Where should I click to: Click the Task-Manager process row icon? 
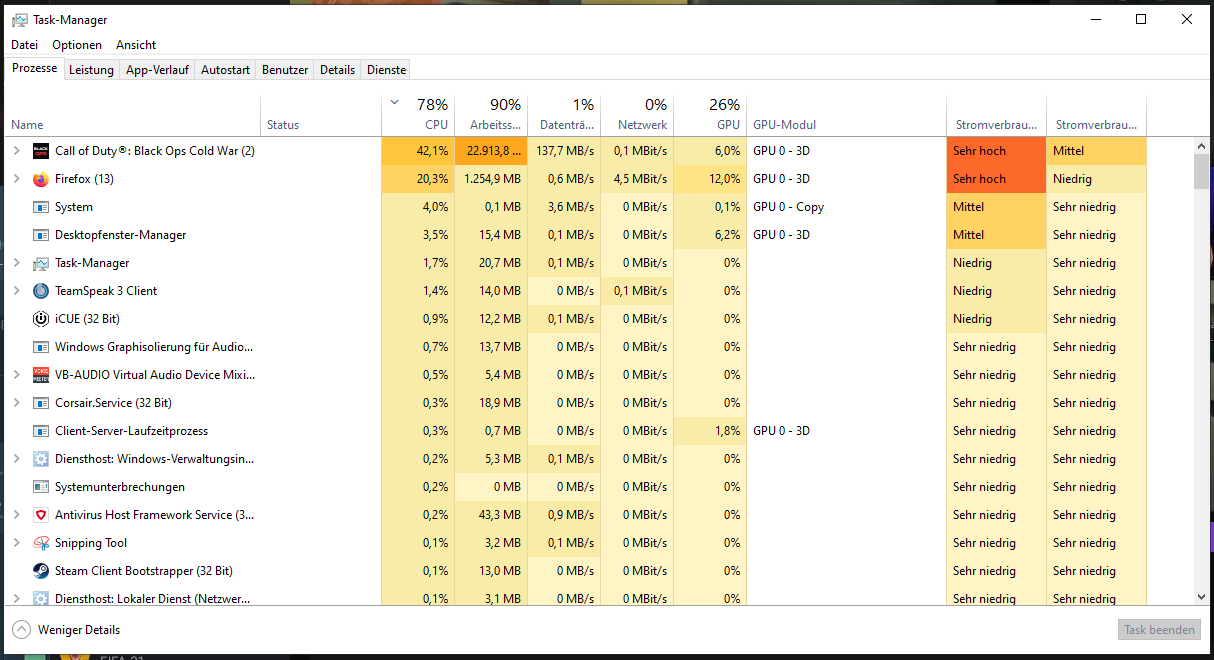pyautogui.click(x=41, y=263)
